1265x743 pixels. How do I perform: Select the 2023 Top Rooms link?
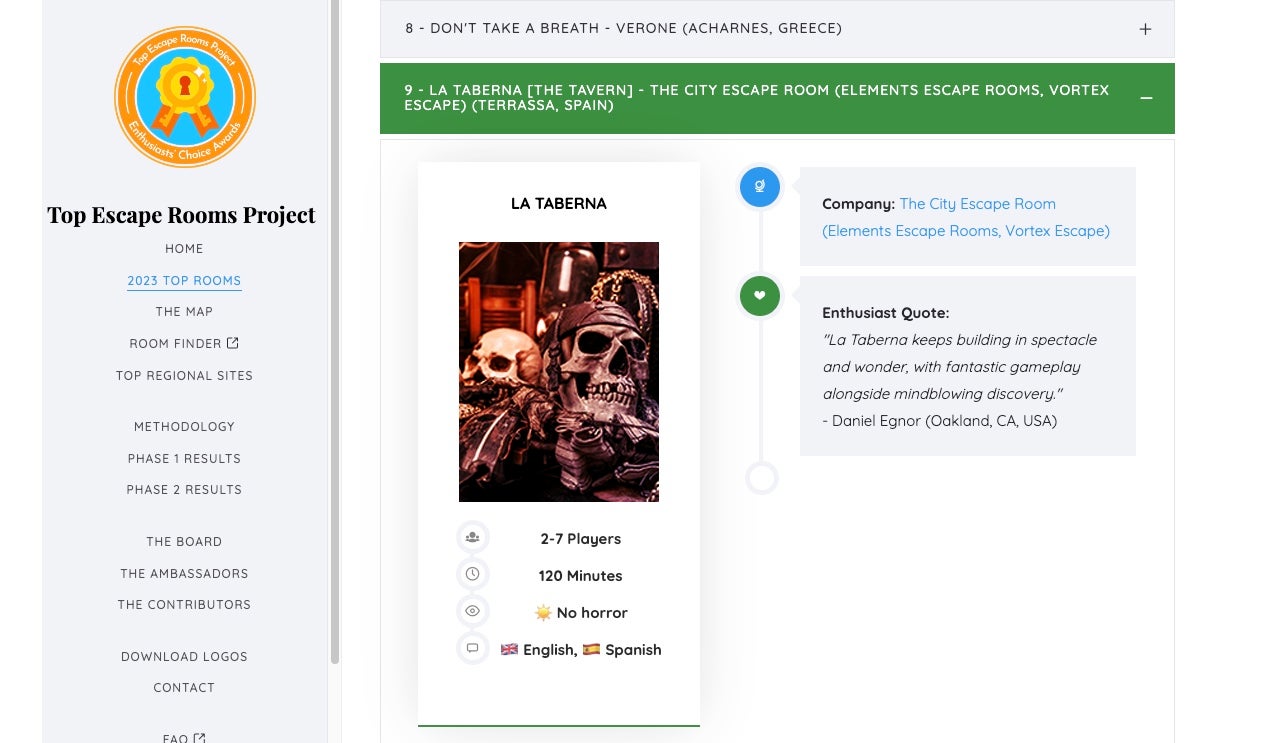coord(184,281)
